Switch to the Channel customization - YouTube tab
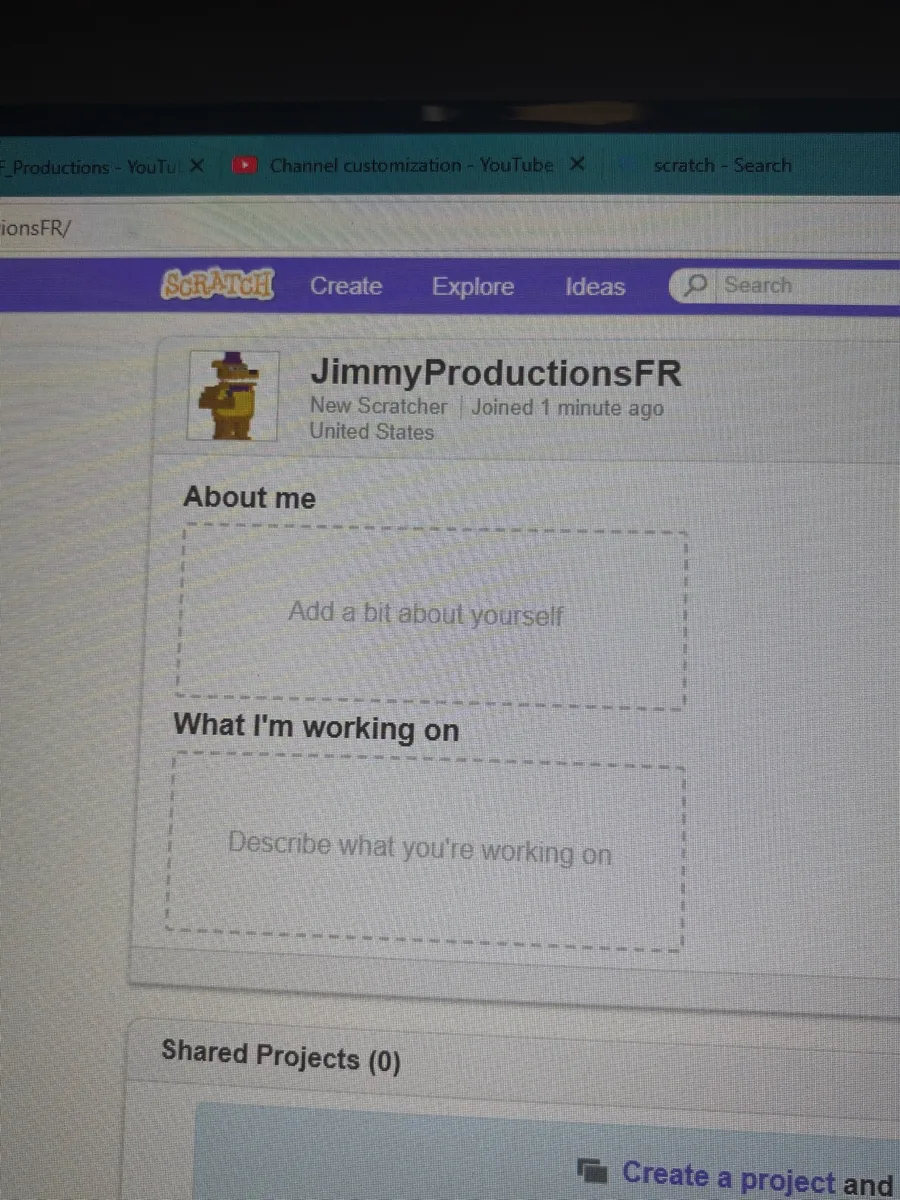Screen dimensions: 900x1200 coord(412,166)
